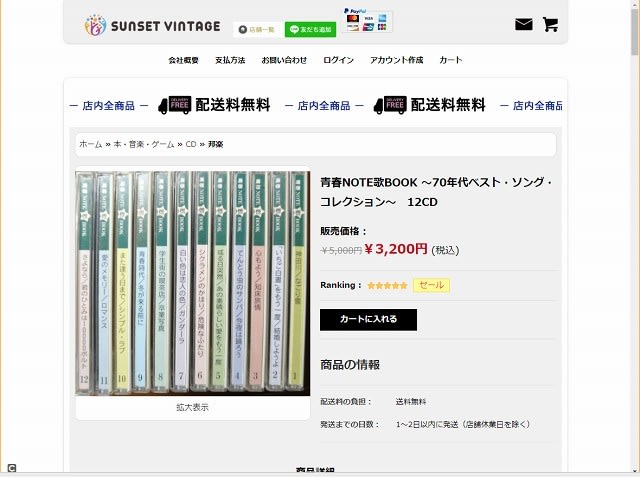Open the mail envelope icon

524,24
